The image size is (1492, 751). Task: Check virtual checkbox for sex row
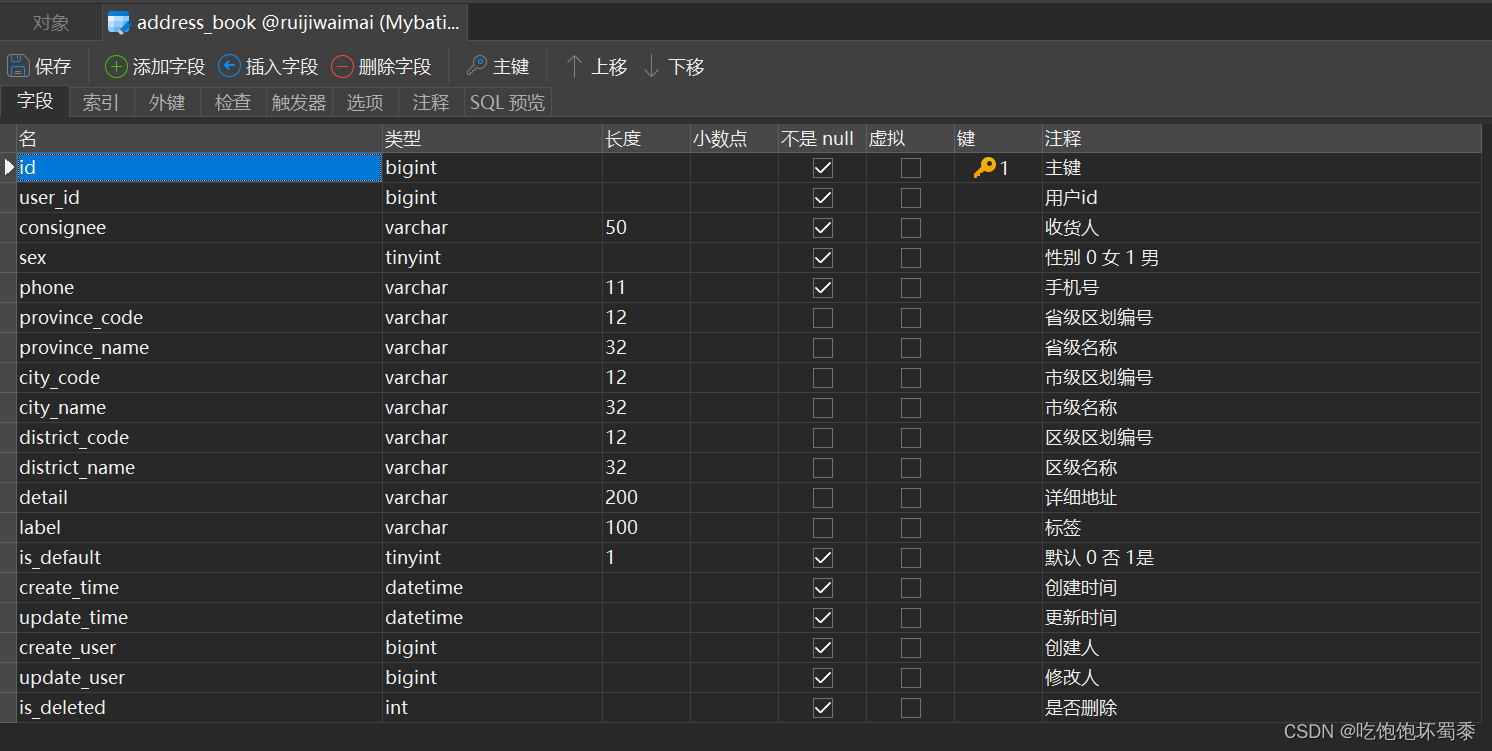point(911,258)
